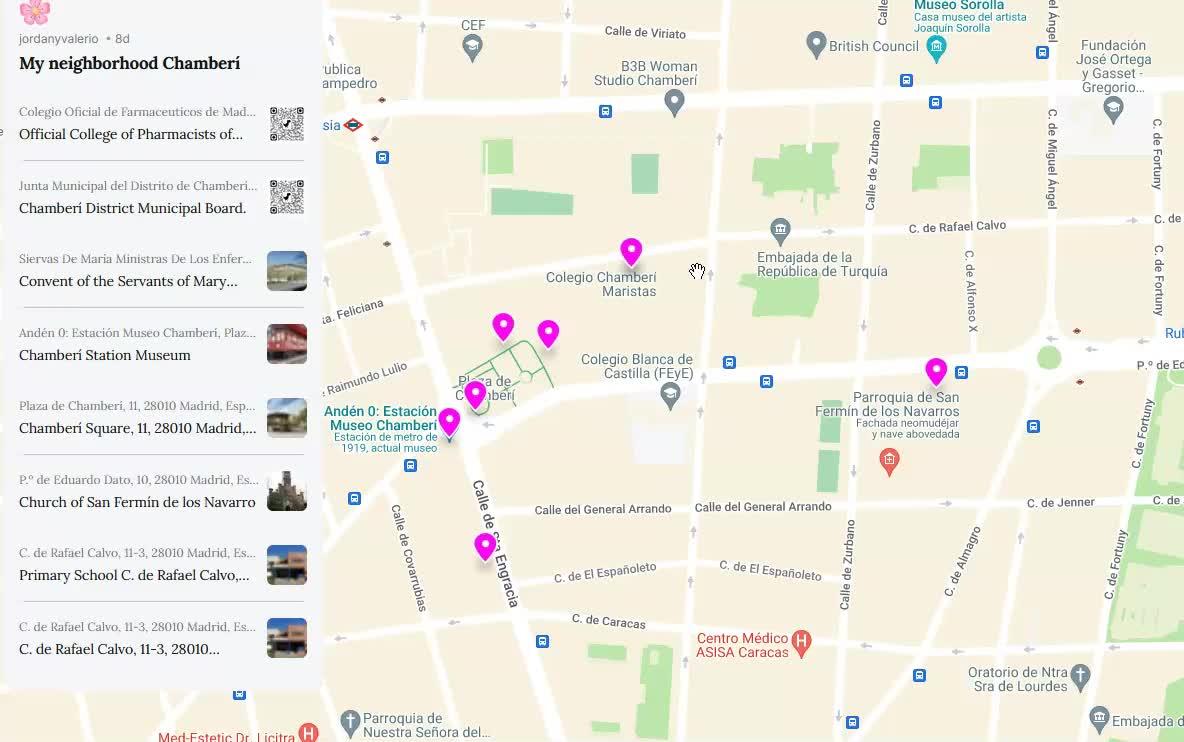1184x742 pixels.
Task: Click the pink flower profile avatar
Action: pos(35,11)
